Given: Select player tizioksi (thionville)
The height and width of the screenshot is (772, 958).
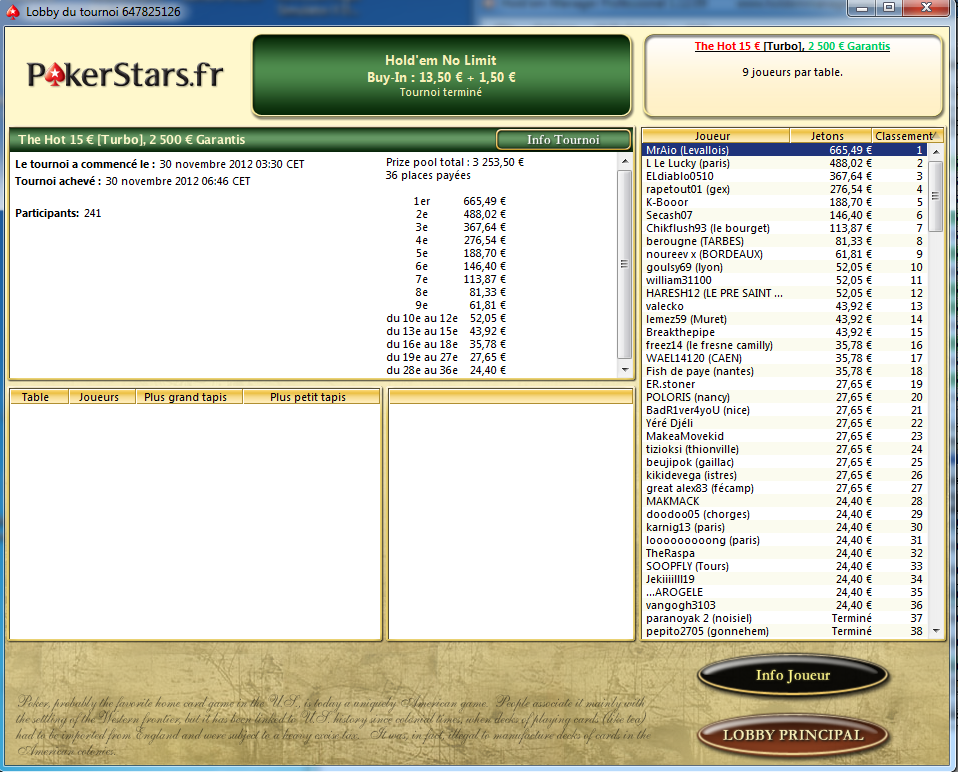Looking at the screenshot, I should tap(785, 450).
